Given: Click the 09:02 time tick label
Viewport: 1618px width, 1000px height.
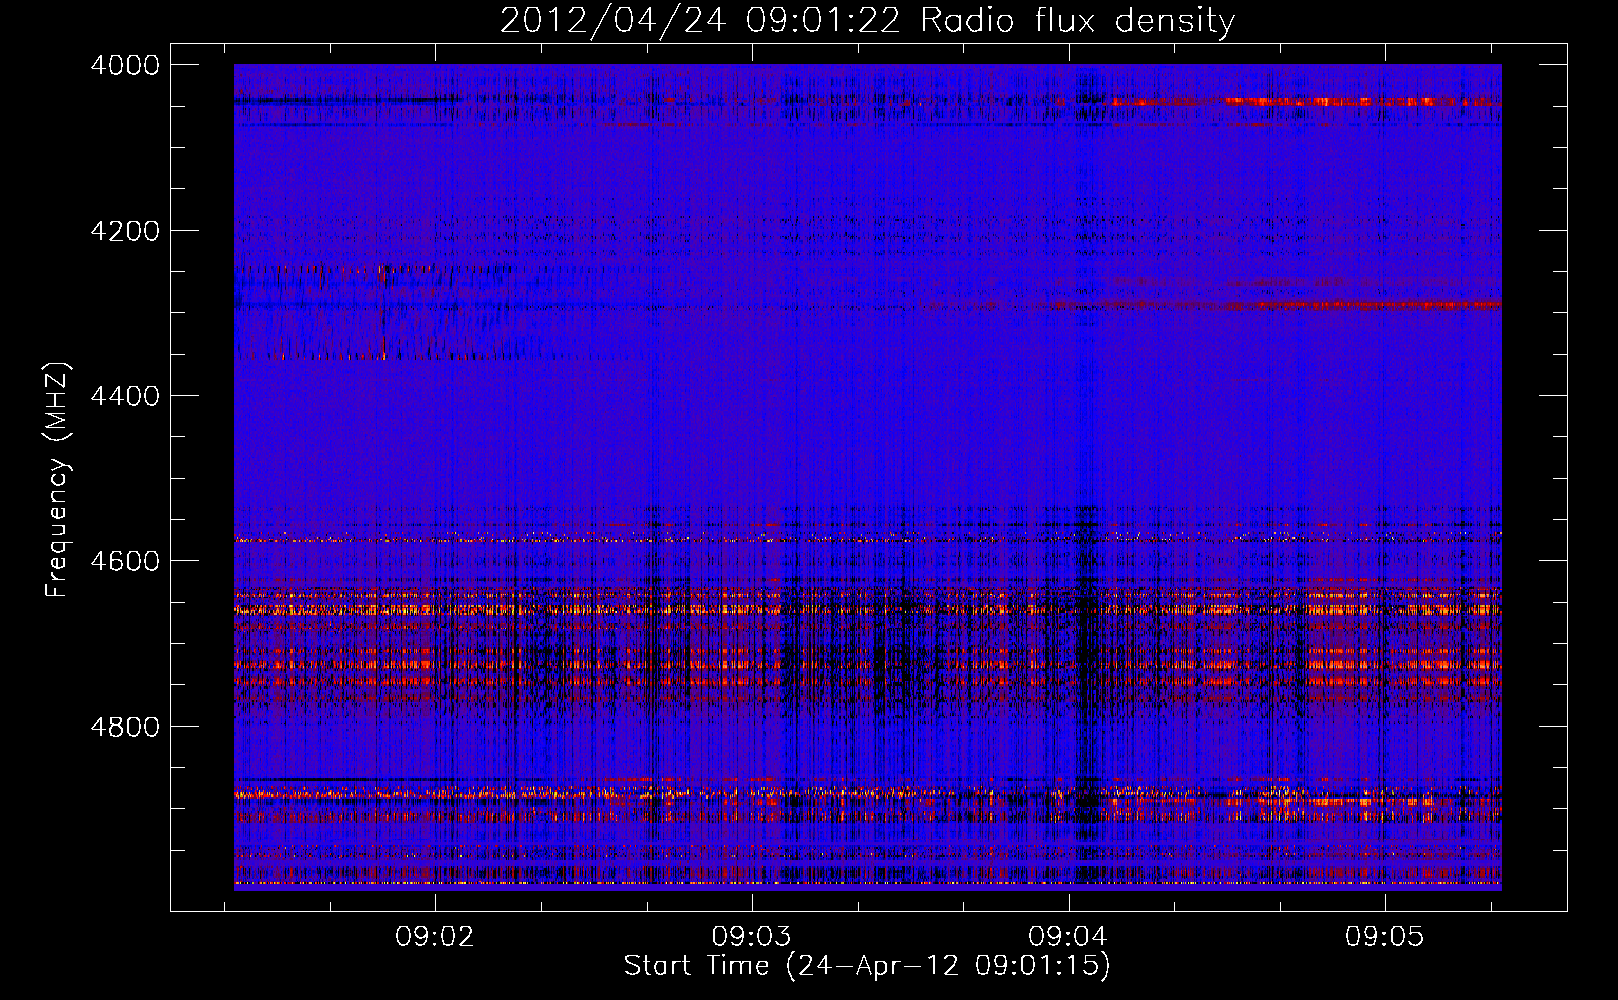Looking at the screenshot, I should 434,937.
